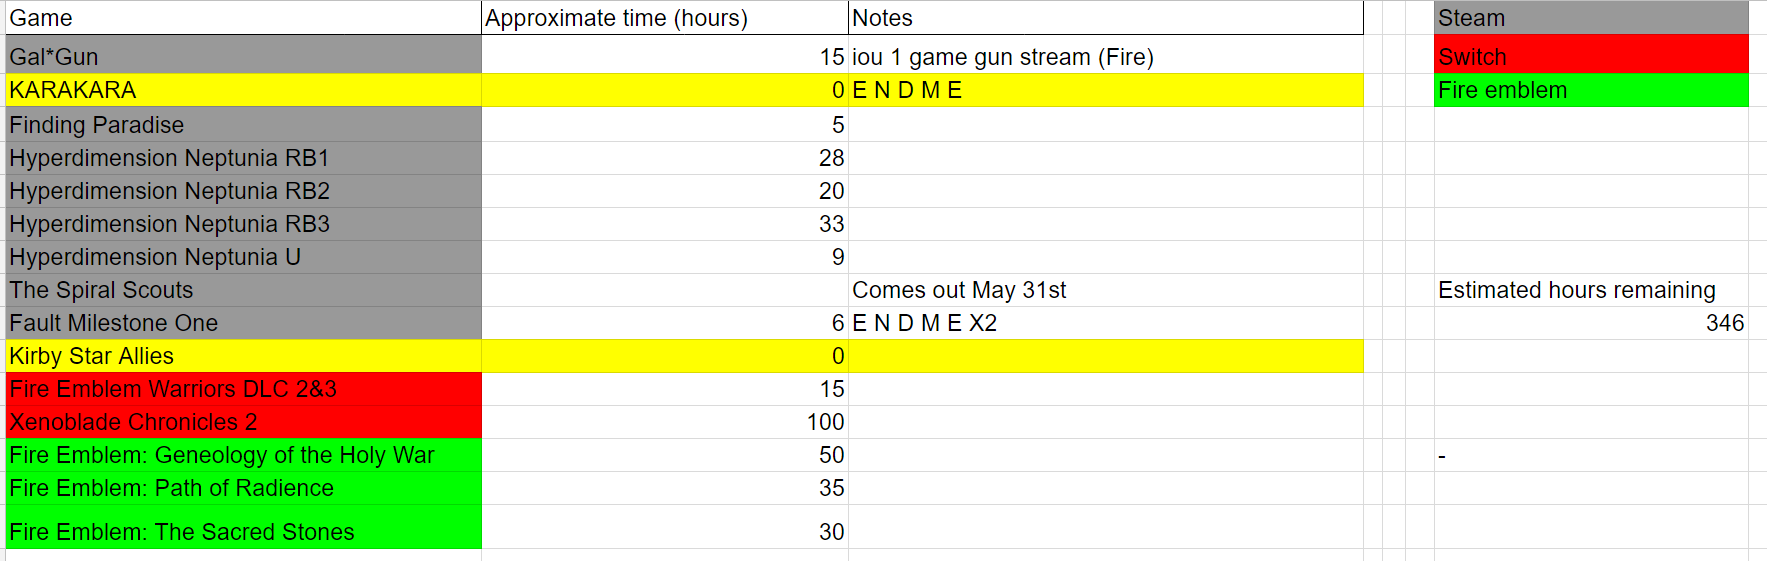Select the Xenoblade Chronicles 2 cell
The height and width of the screenshot is (561, 1767).
point(243,422)
